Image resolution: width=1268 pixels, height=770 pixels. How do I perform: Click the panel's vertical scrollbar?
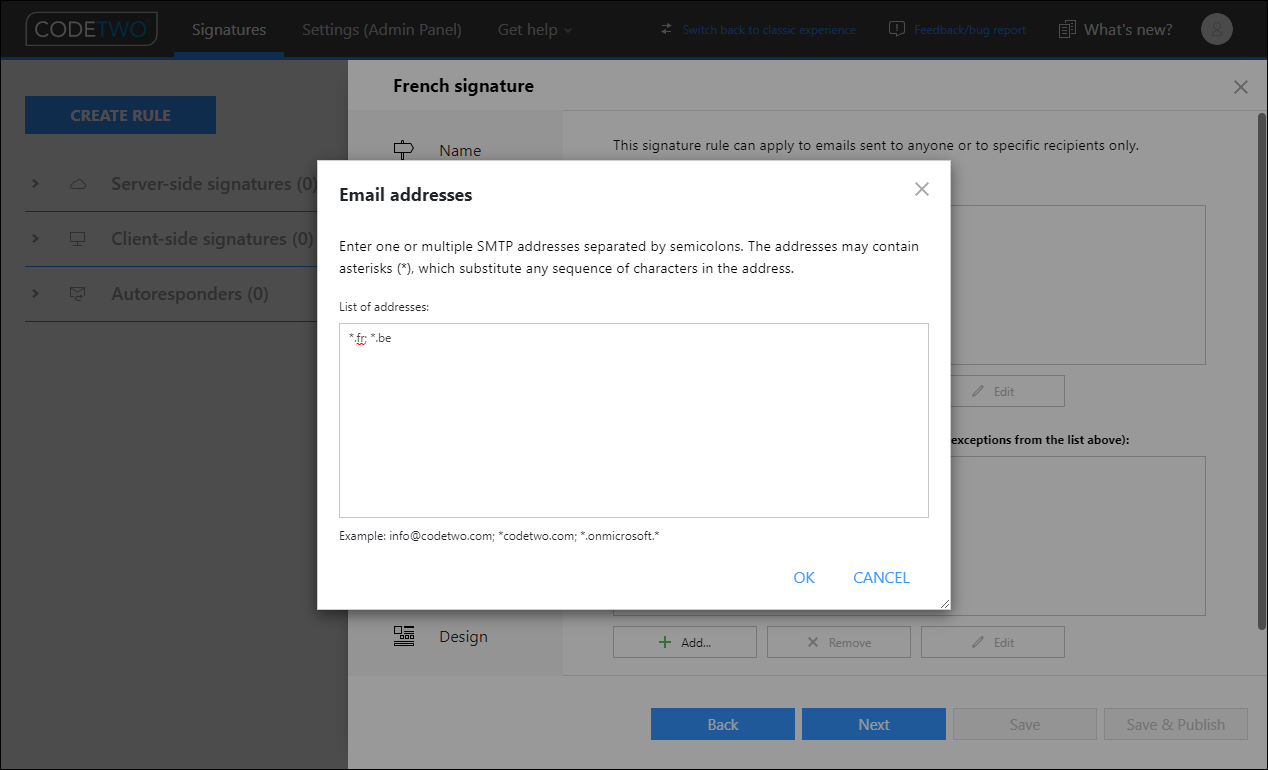[1261, 370]
